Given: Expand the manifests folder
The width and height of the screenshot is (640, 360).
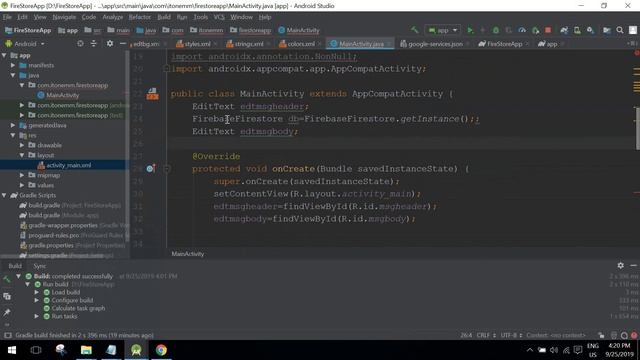Looking at the screenshot, I should point(13,65).
